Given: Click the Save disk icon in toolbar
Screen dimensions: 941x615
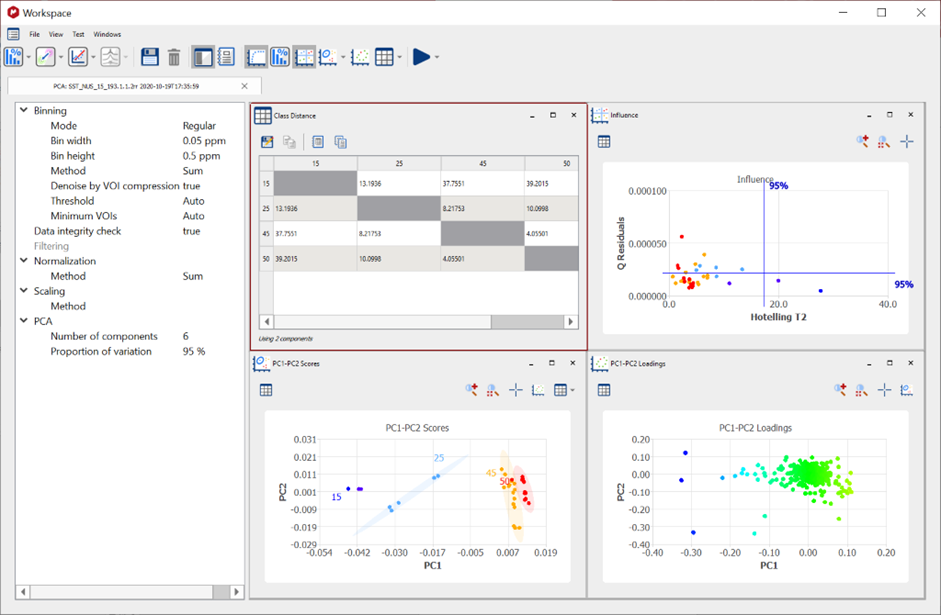Looking at the screenshot, I should pyautogui.click(x=150, y=57).
